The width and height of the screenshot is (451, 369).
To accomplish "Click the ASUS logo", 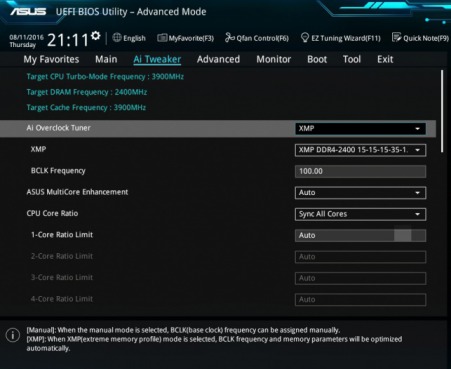I will pos(28,11).
